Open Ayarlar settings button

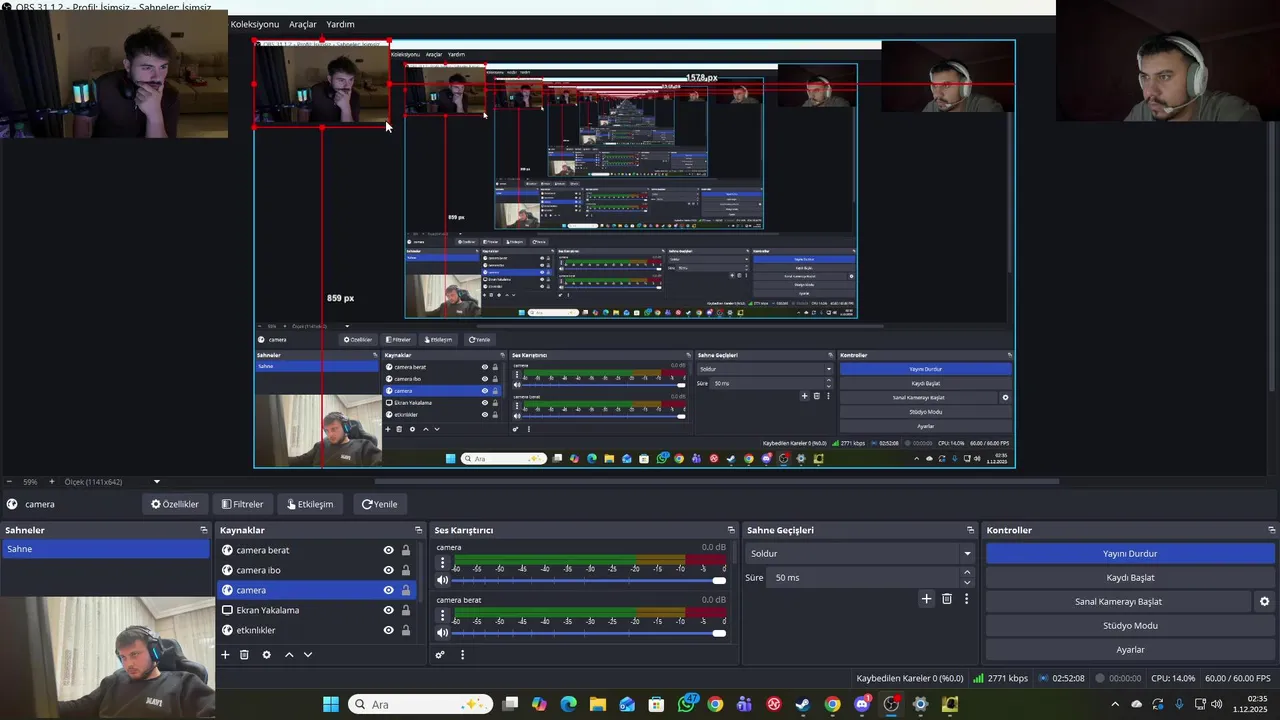pos(1130,649)
